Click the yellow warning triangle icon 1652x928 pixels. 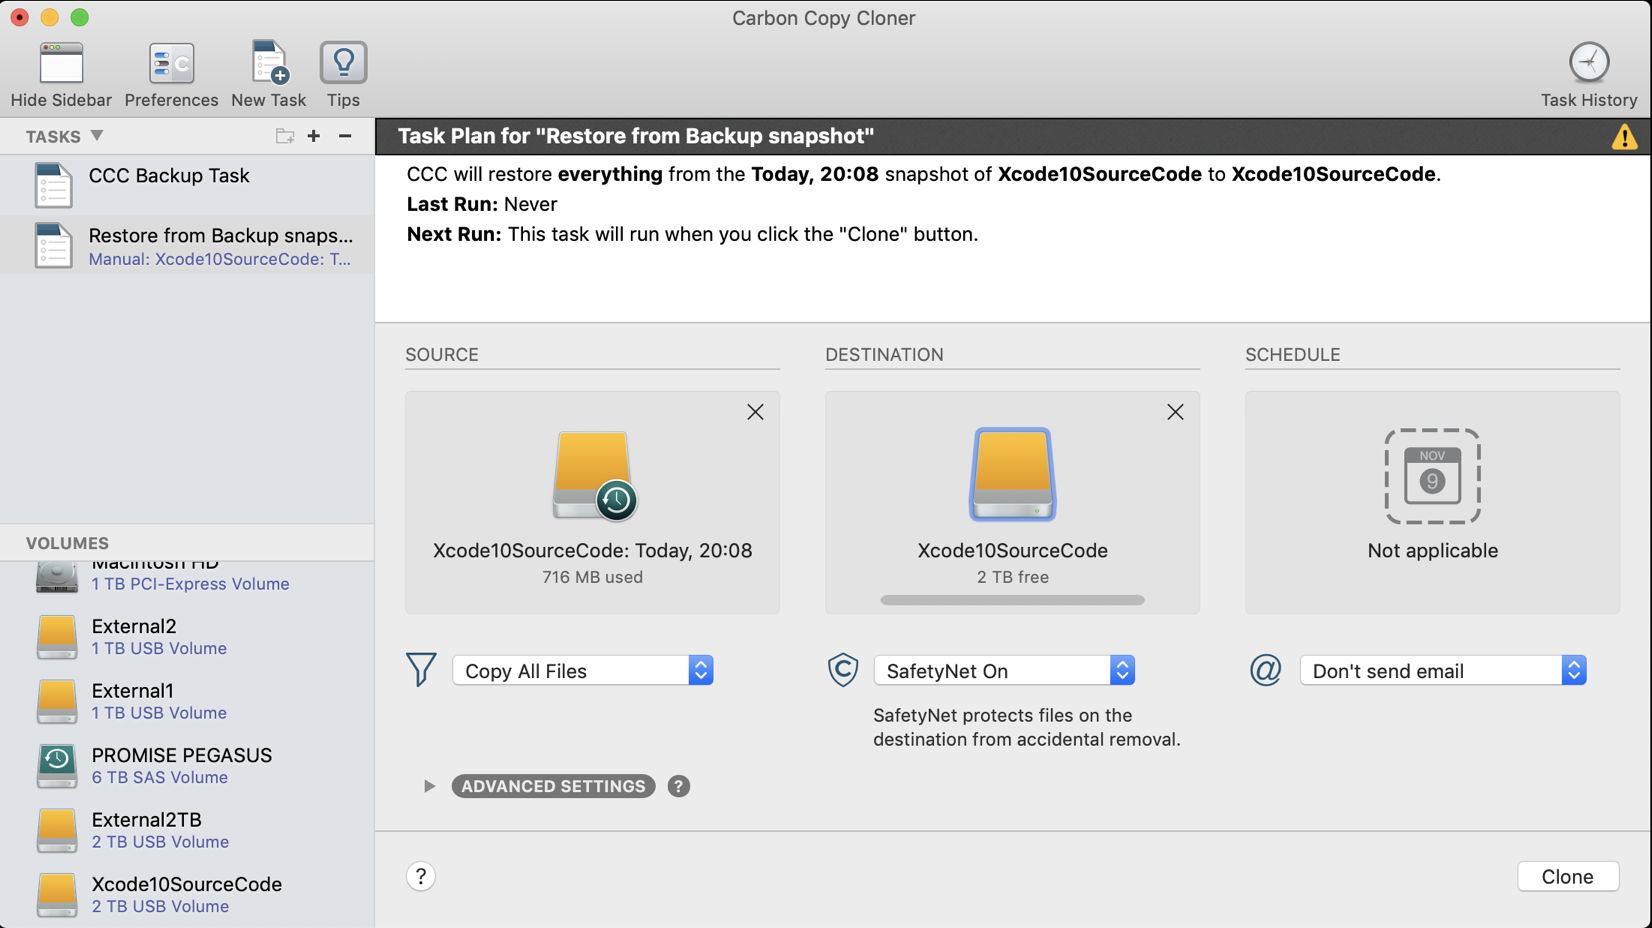pyautogui.click(x=1624, y=137)
